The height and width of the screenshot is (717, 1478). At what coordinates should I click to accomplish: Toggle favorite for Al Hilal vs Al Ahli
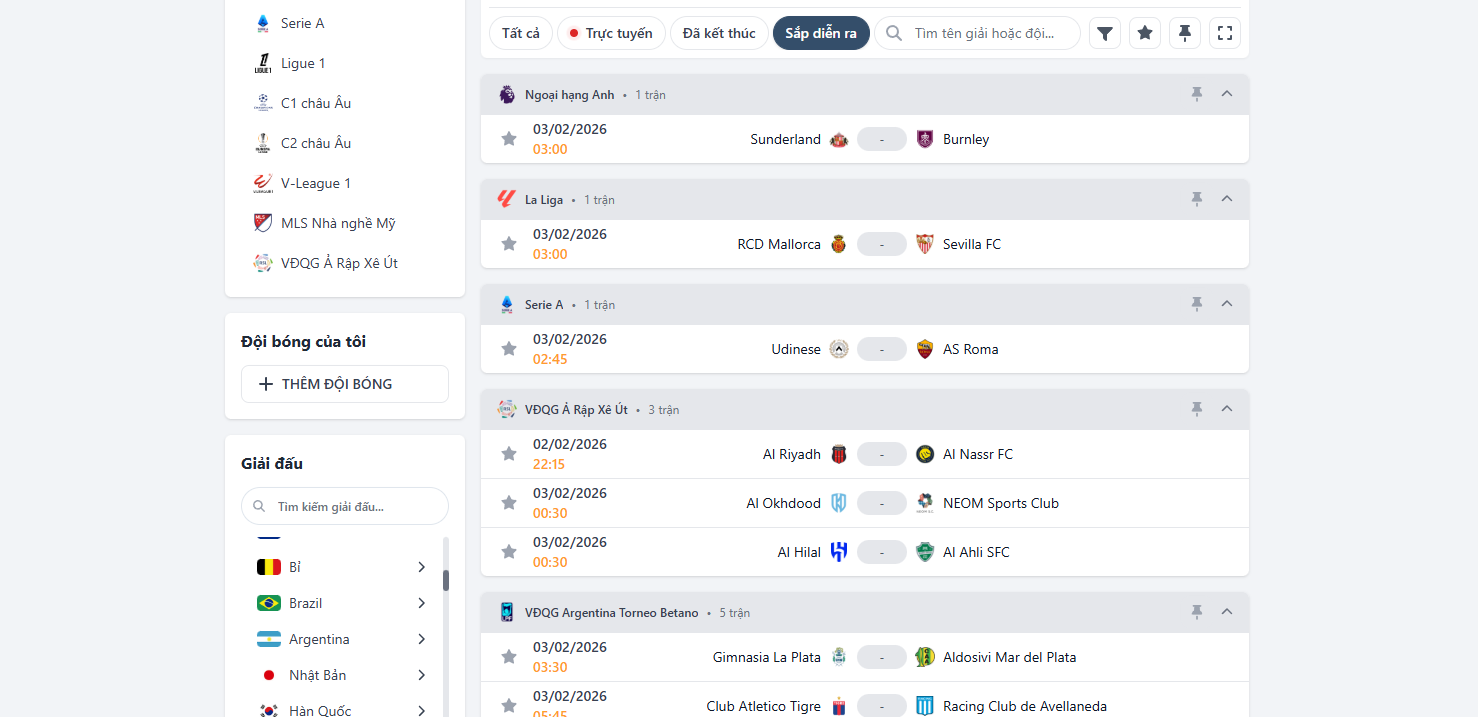[x=509, y=552]
